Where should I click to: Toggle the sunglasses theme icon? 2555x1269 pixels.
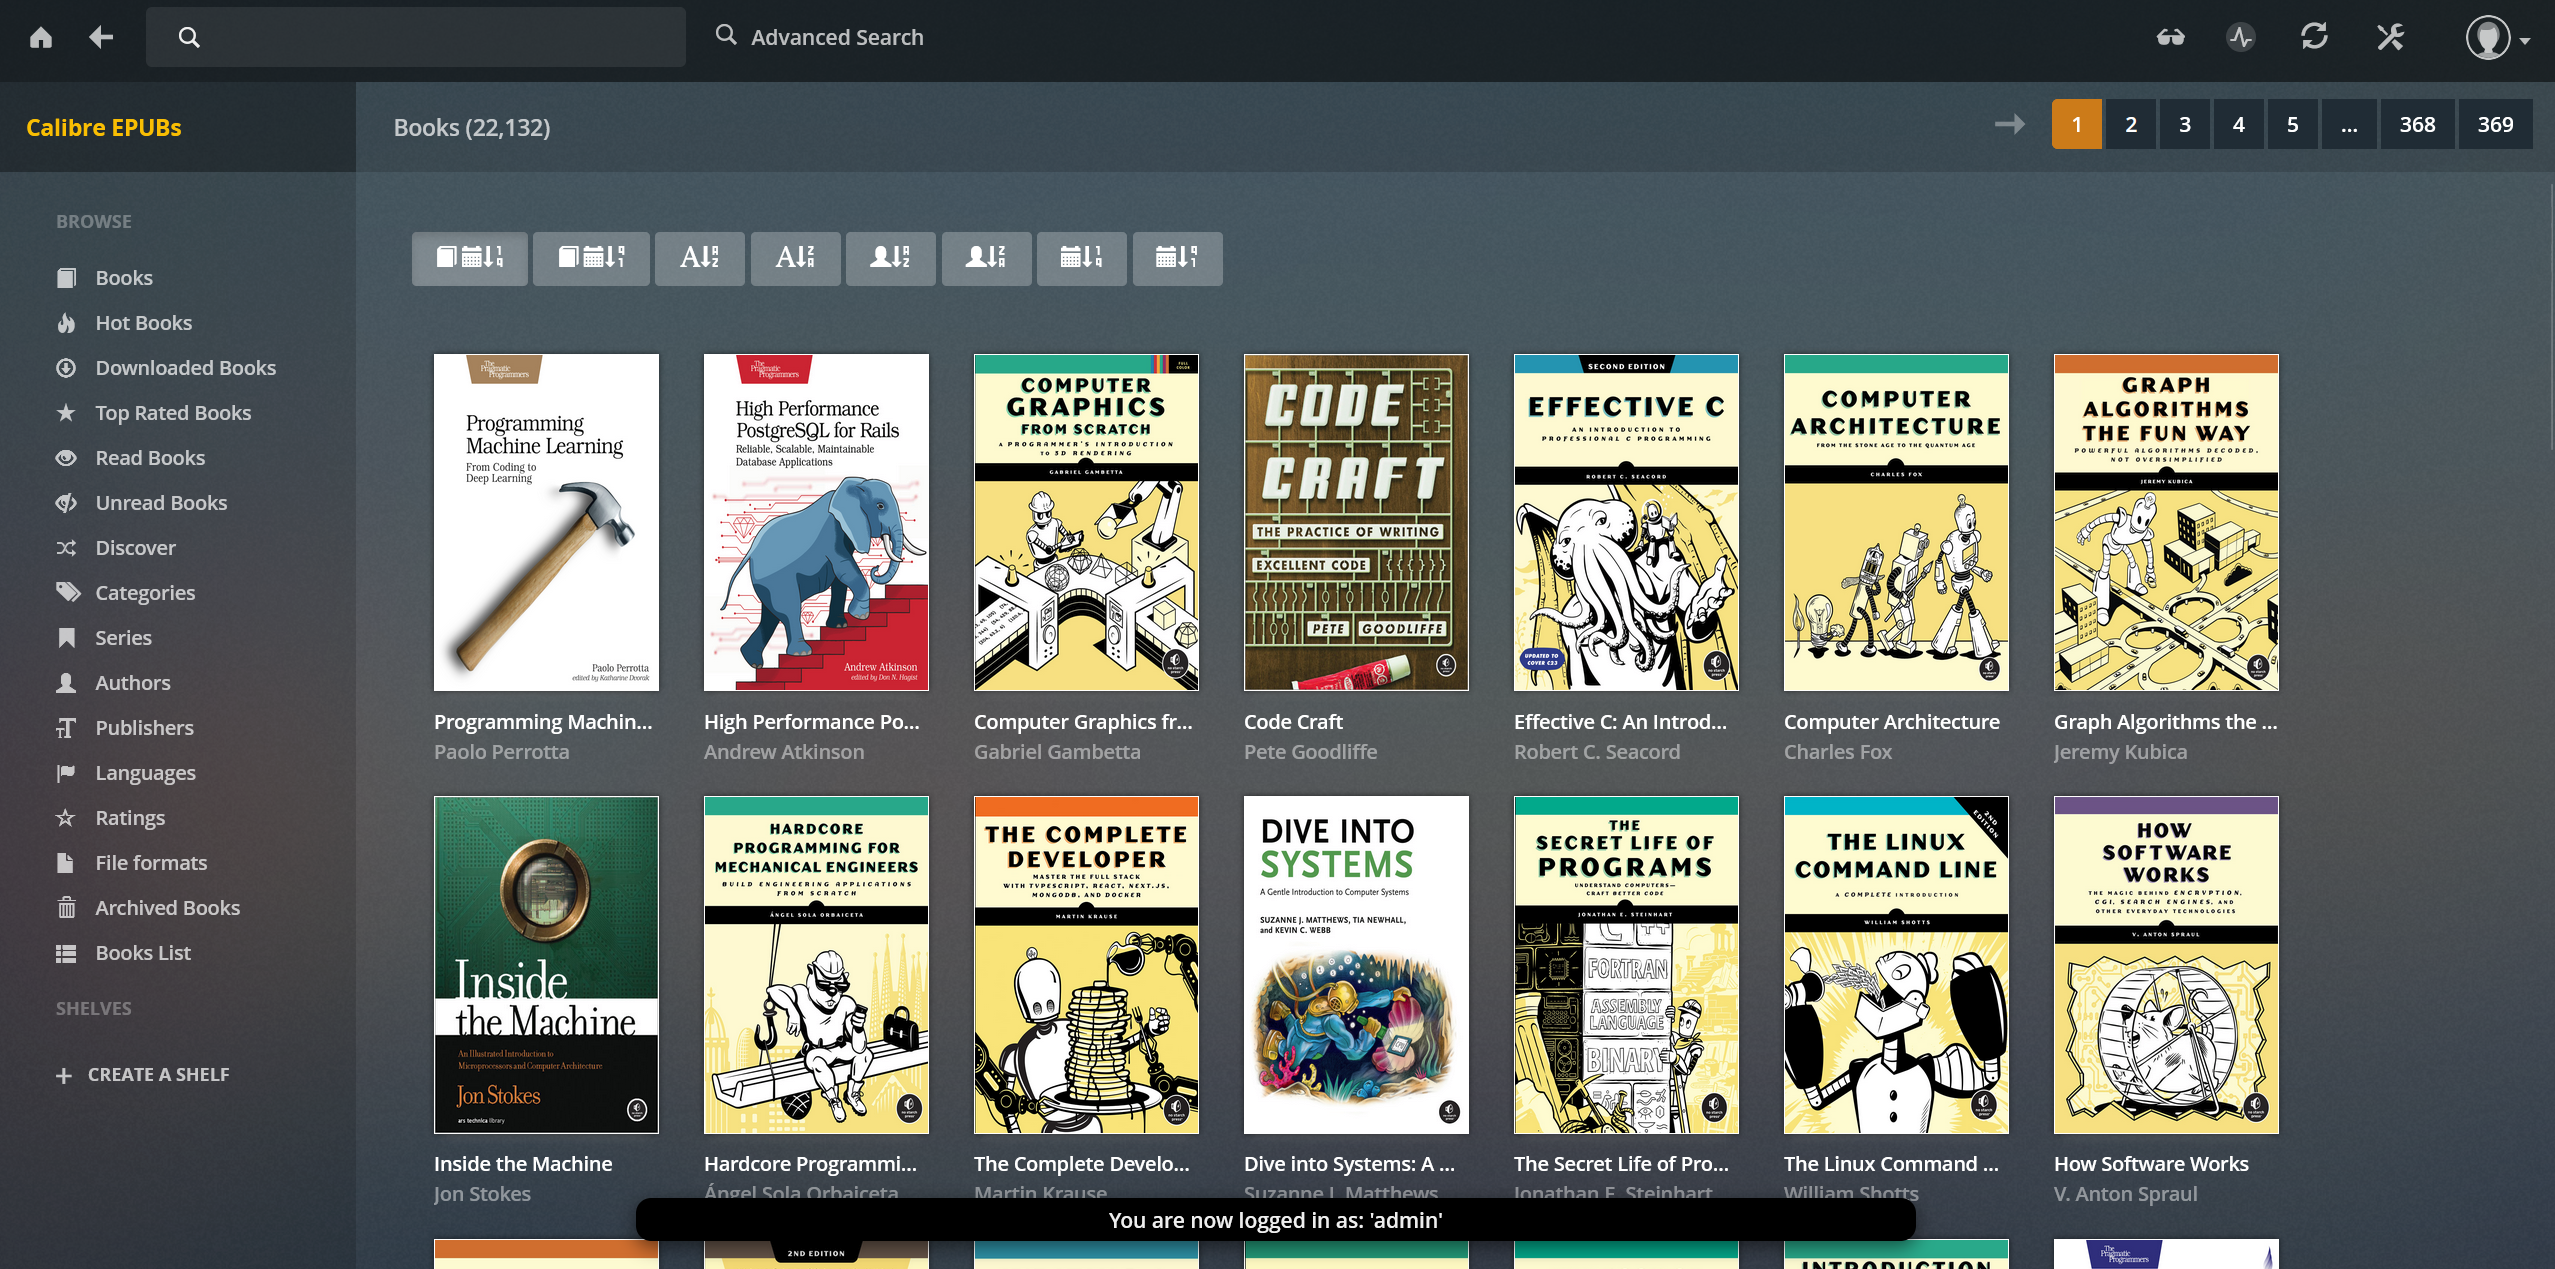pos(2171,37)
